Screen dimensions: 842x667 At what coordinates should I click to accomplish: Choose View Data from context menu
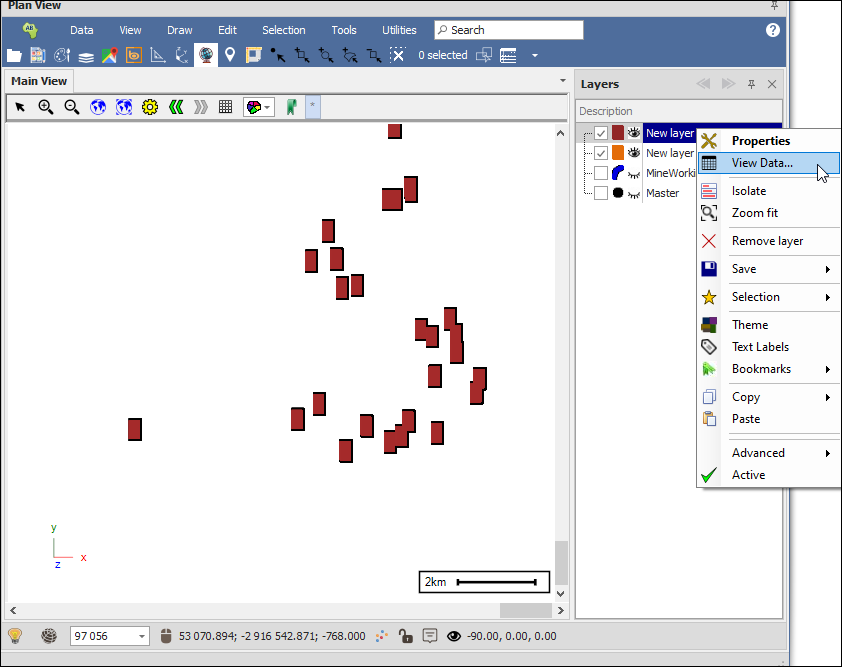tap(762, 163)
